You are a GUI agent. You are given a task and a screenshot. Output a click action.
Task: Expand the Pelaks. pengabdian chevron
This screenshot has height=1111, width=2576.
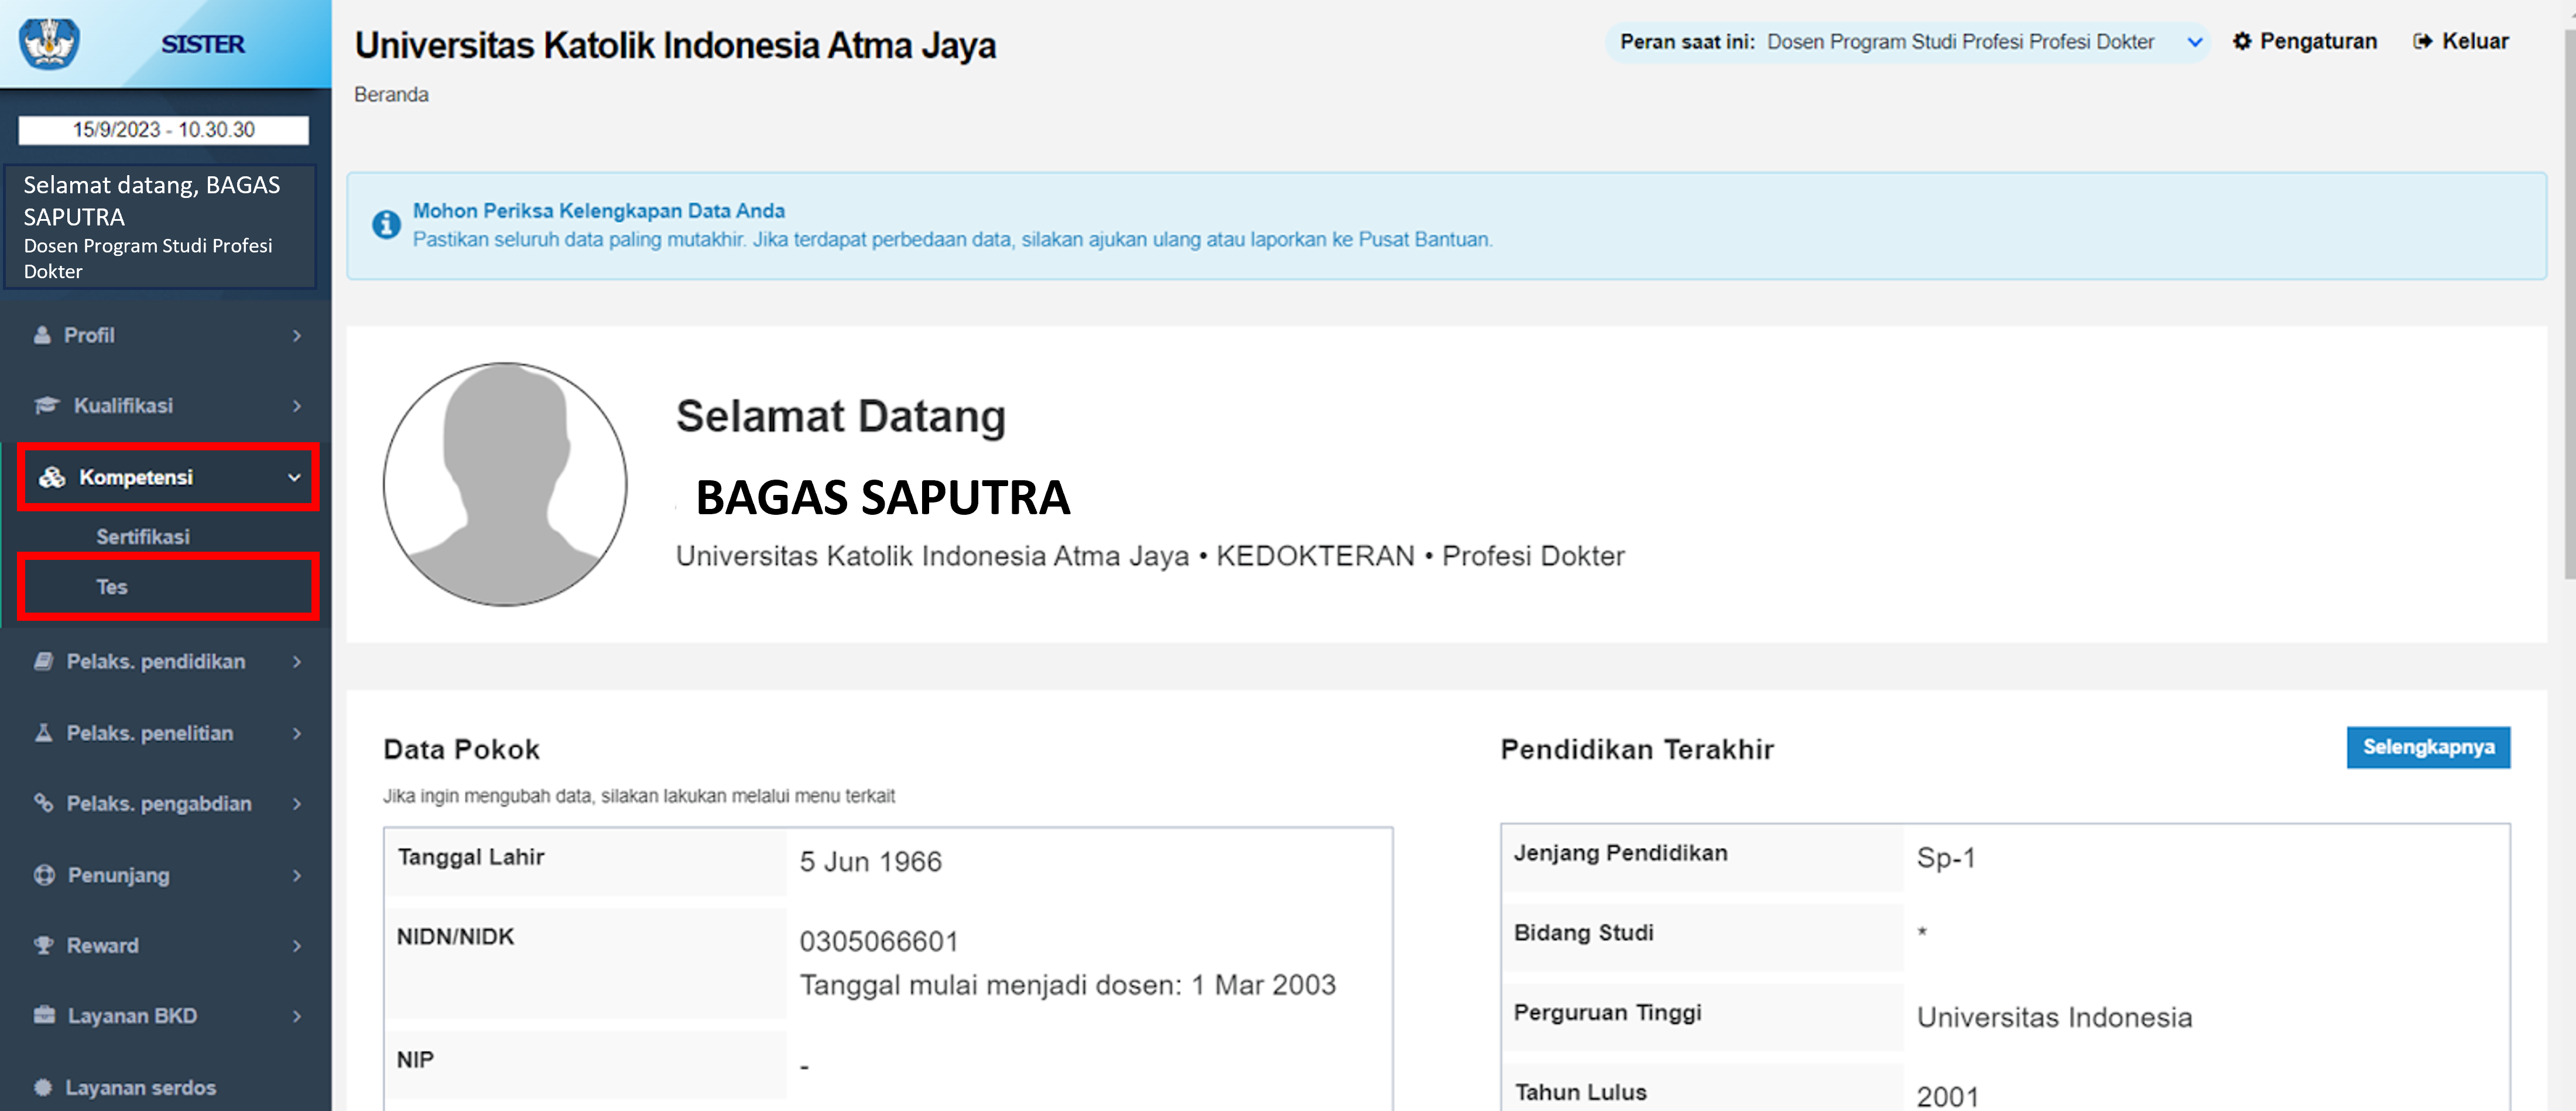[x=297, y=804]
